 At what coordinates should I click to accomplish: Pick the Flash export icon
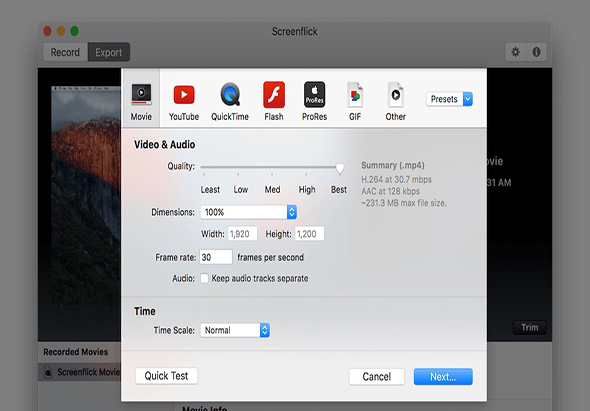click(274, 94)
